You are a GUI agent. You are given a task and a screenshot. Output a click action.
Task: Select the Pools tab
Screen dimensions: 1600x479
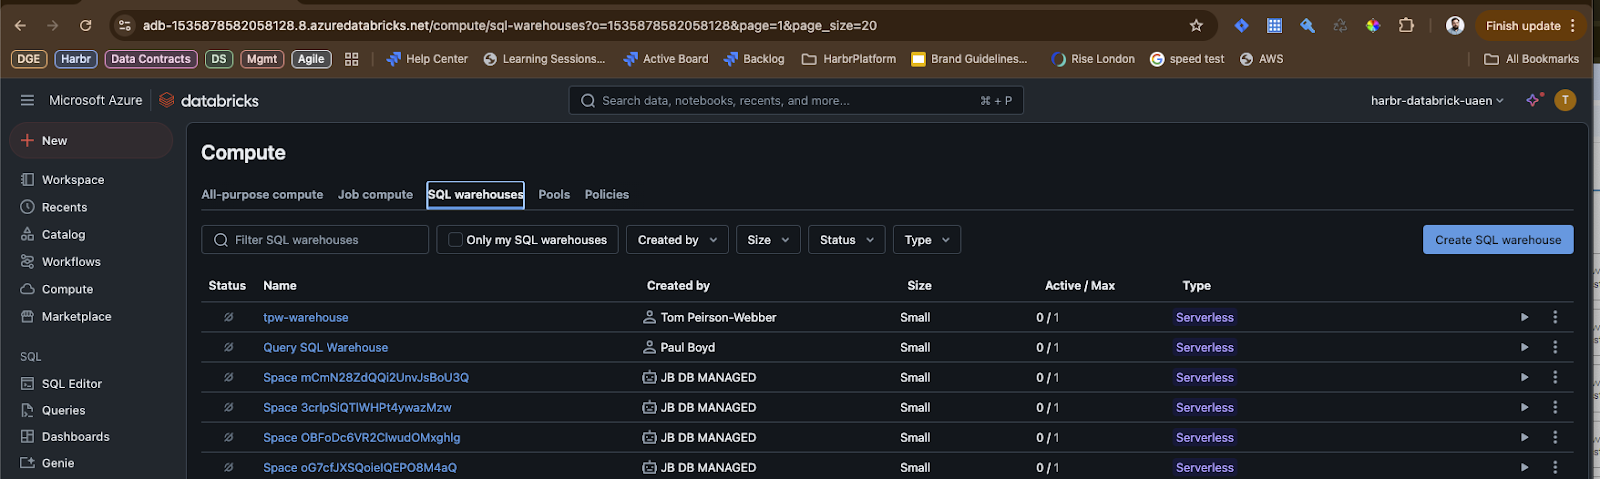click(554, 195)
